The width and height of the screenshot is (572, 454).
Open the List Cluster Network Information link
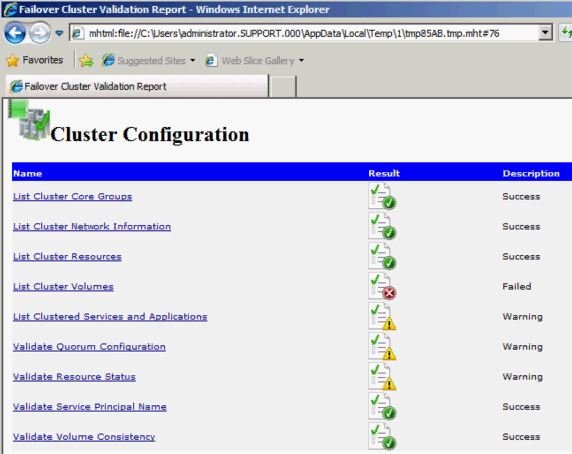click(x=92, y=226)
